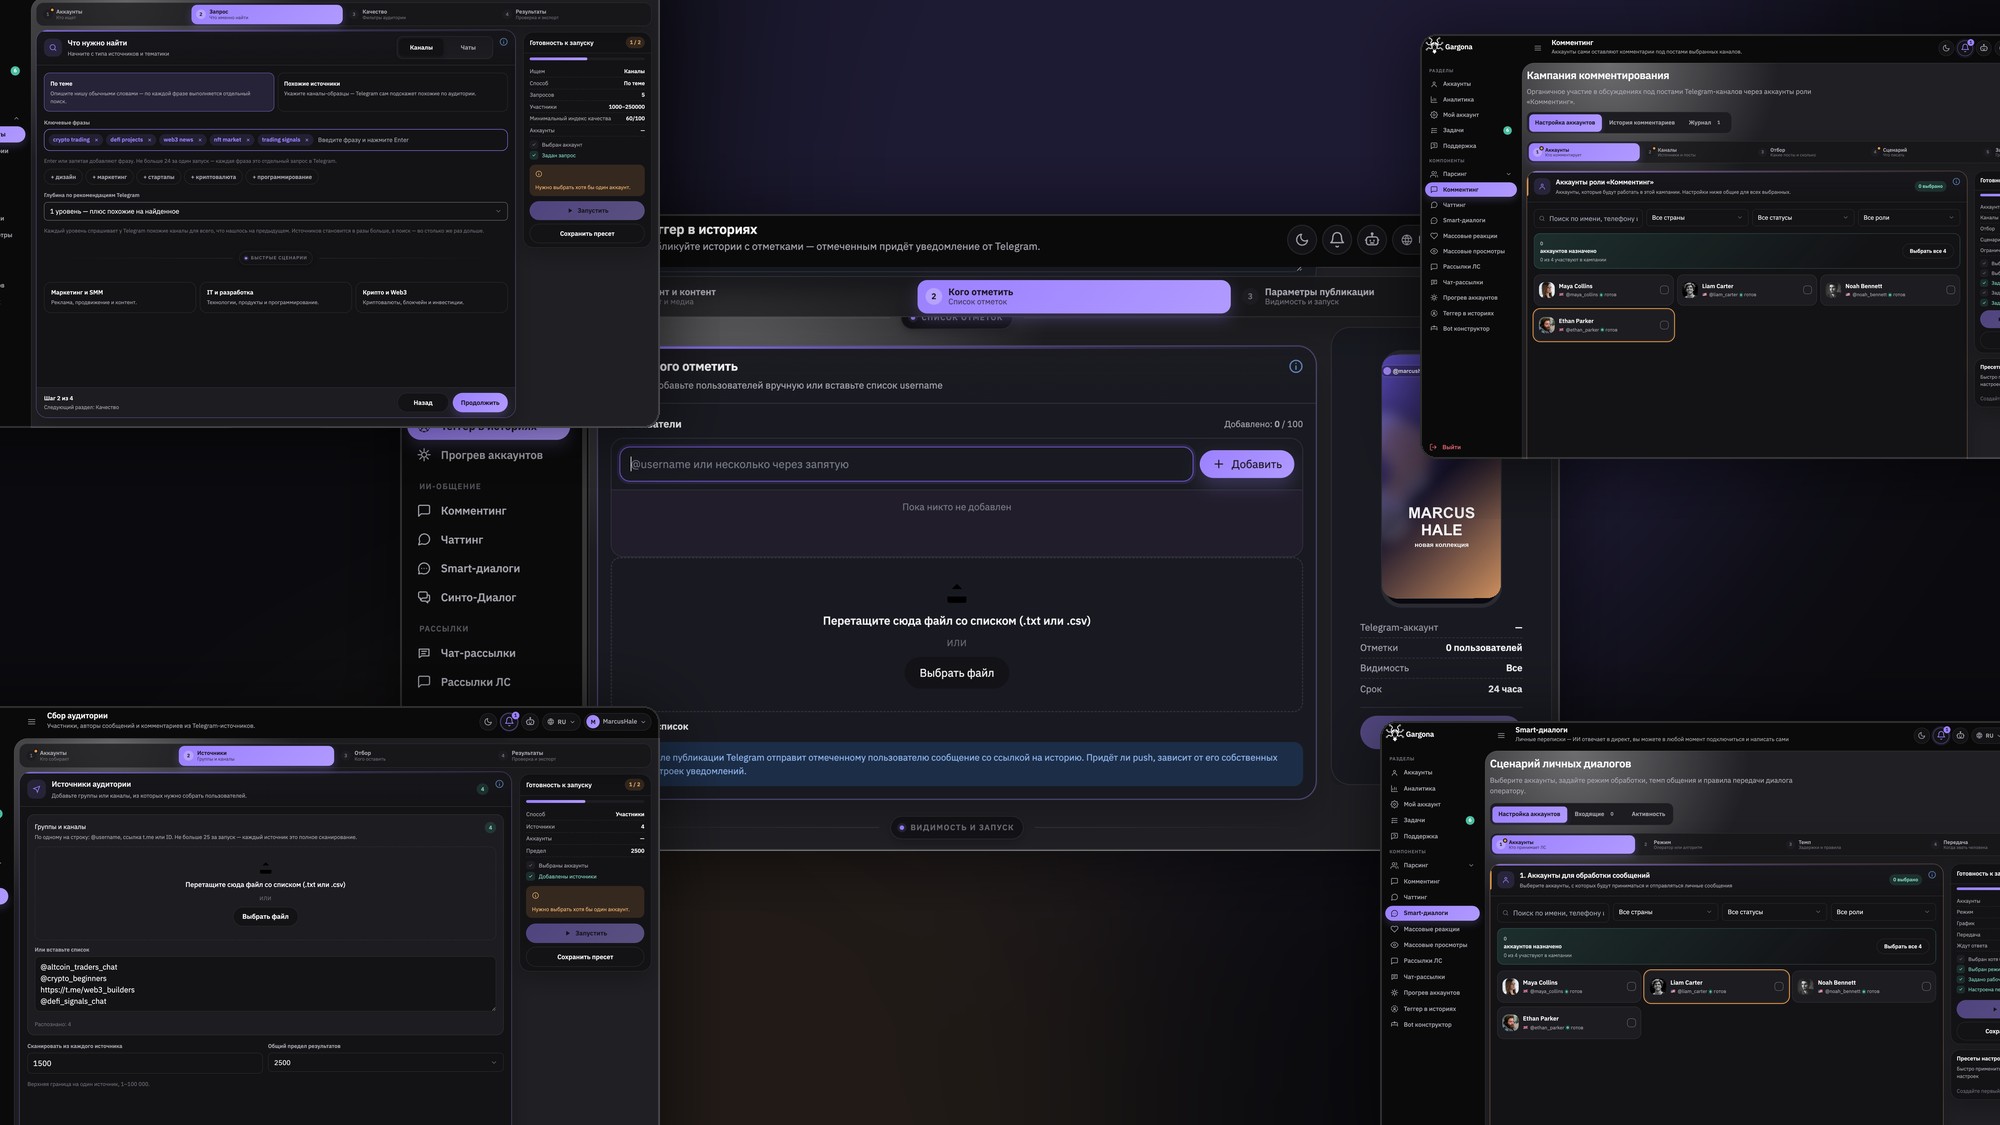2000x1125 pixels.
Task: Click the bot icon in Сбор аудитории header
Action: click(x=530, y=722)
